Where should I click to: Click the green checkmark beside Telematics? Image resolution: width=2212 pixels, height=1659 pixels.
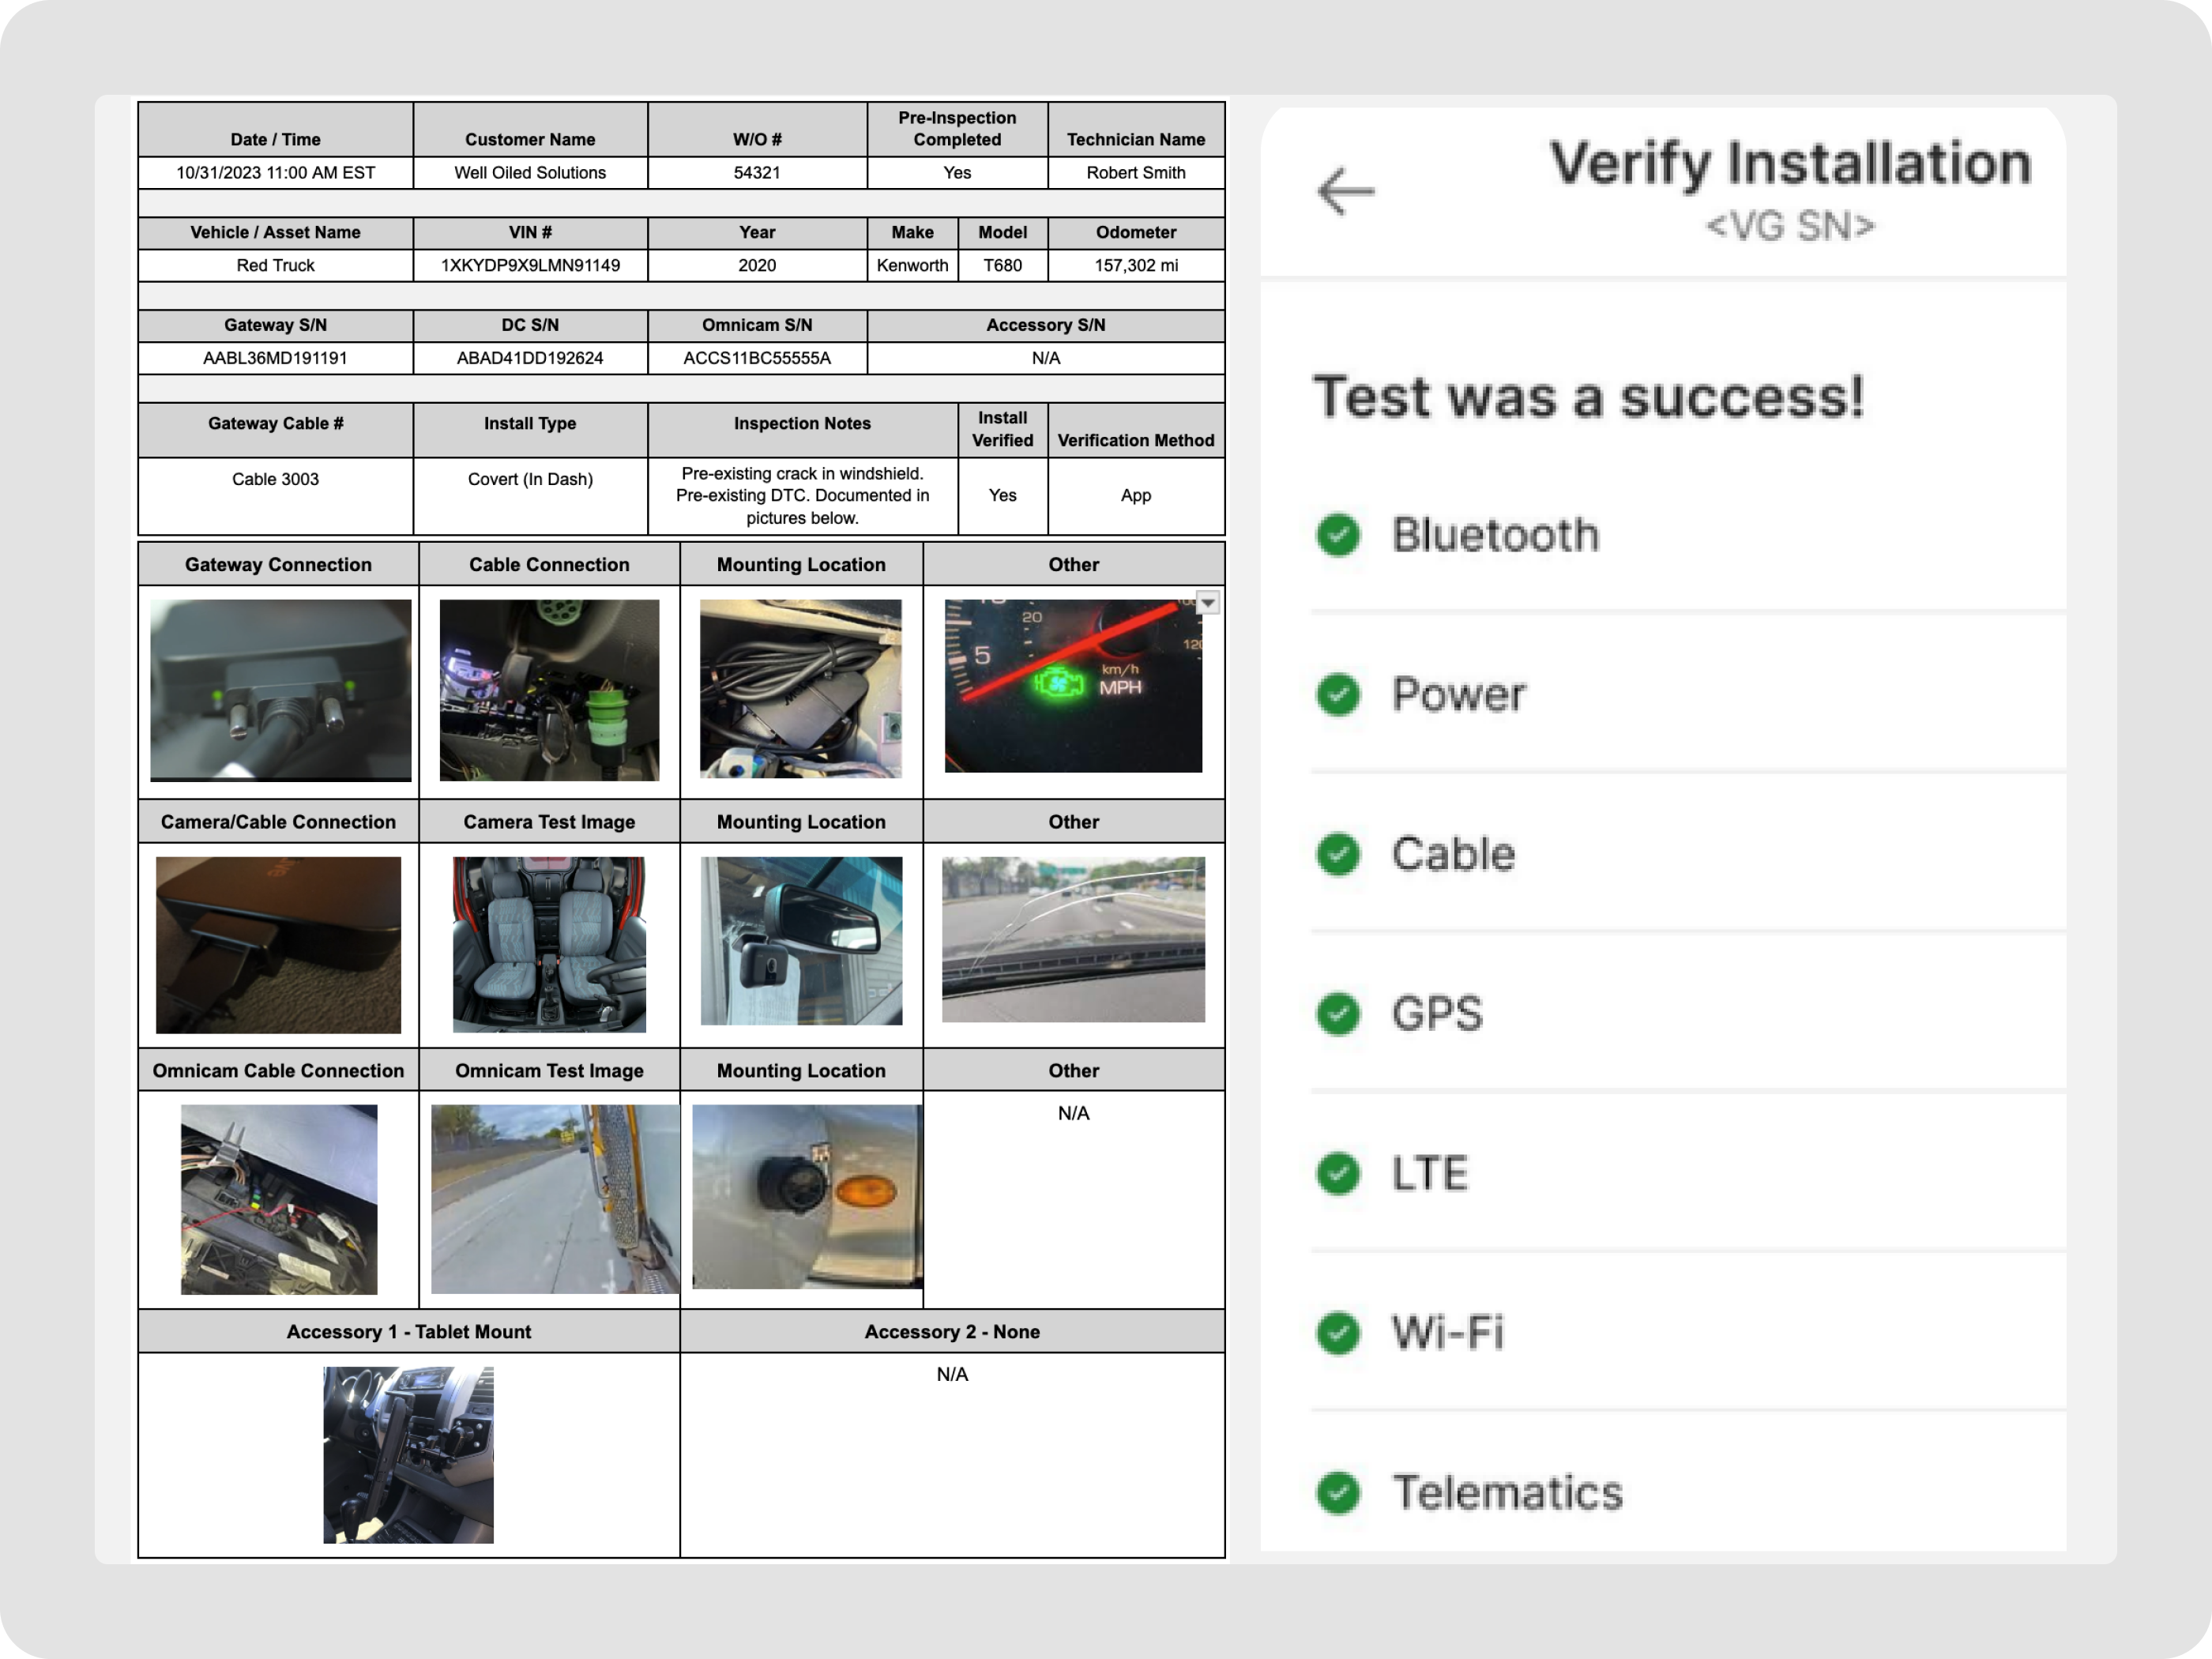click(1337, 1492)
